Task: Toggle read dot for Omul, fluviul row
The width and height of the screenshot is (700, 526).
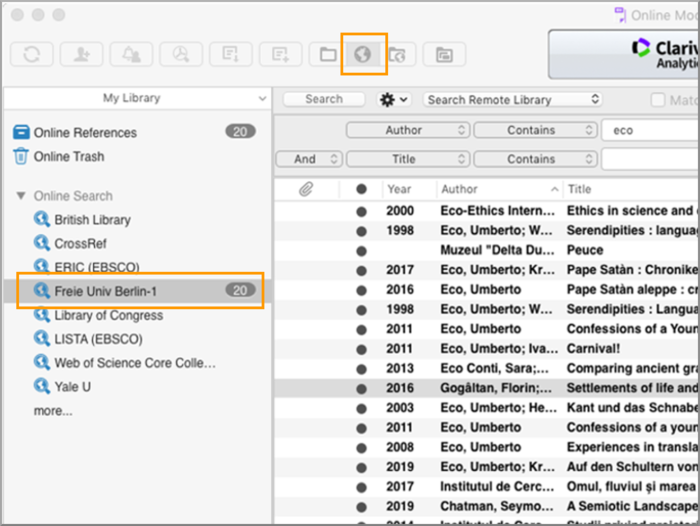Action: pyautogui.click(x=362, y=488)
